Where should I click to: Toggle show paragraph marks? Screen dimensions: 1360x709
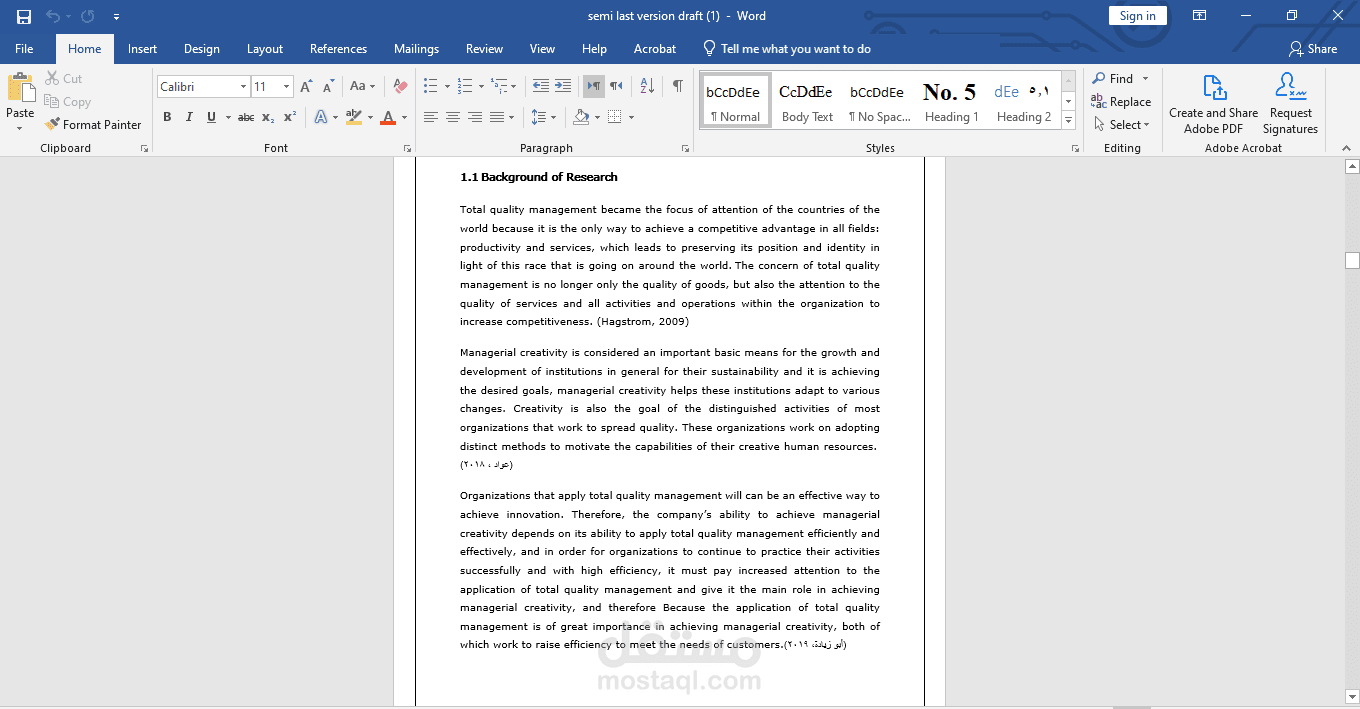(678, 86)
